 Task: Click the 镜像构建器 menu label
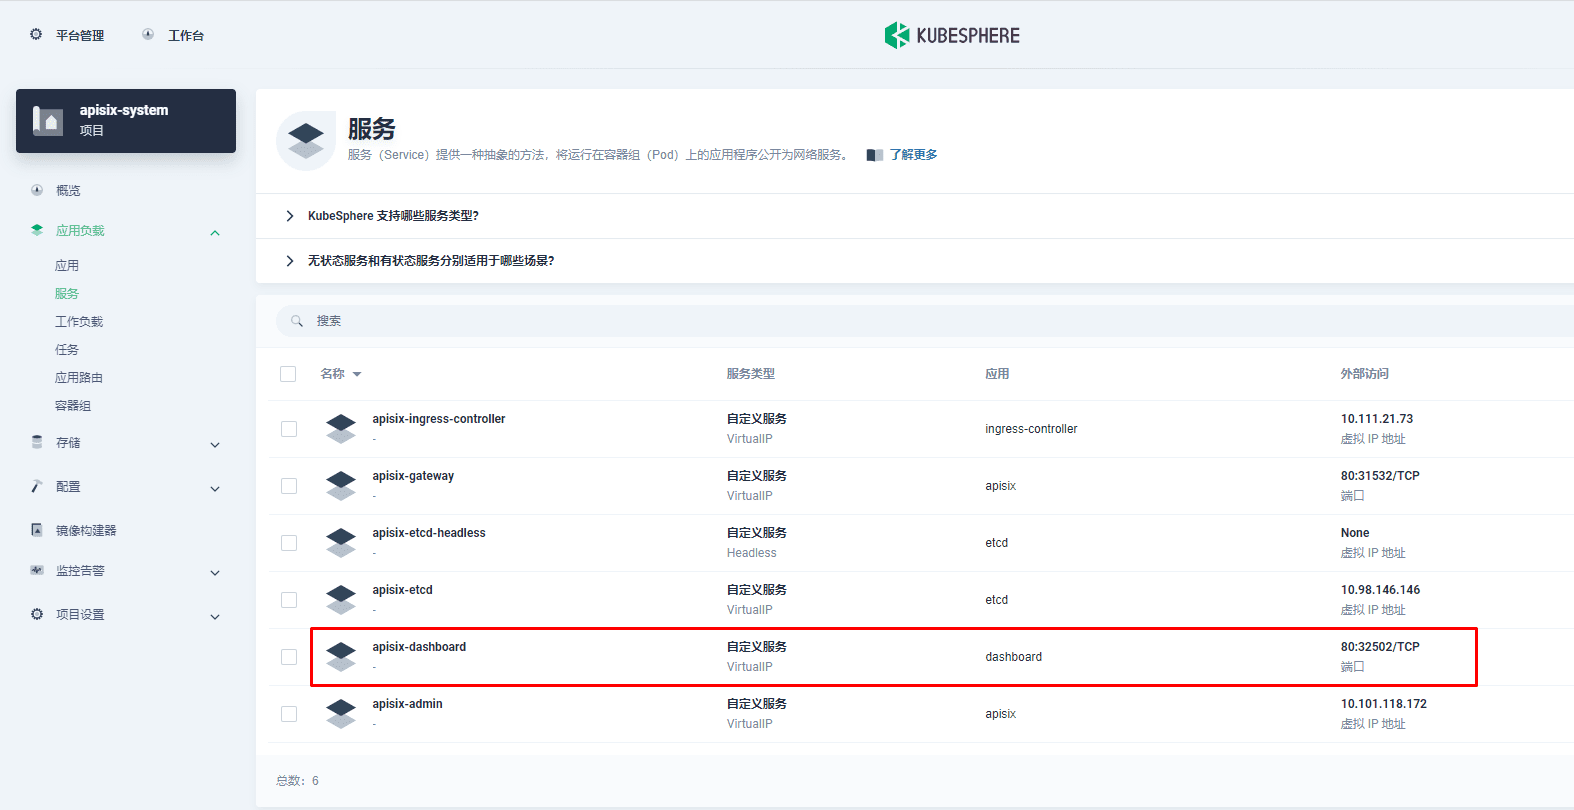pos(86,530)
